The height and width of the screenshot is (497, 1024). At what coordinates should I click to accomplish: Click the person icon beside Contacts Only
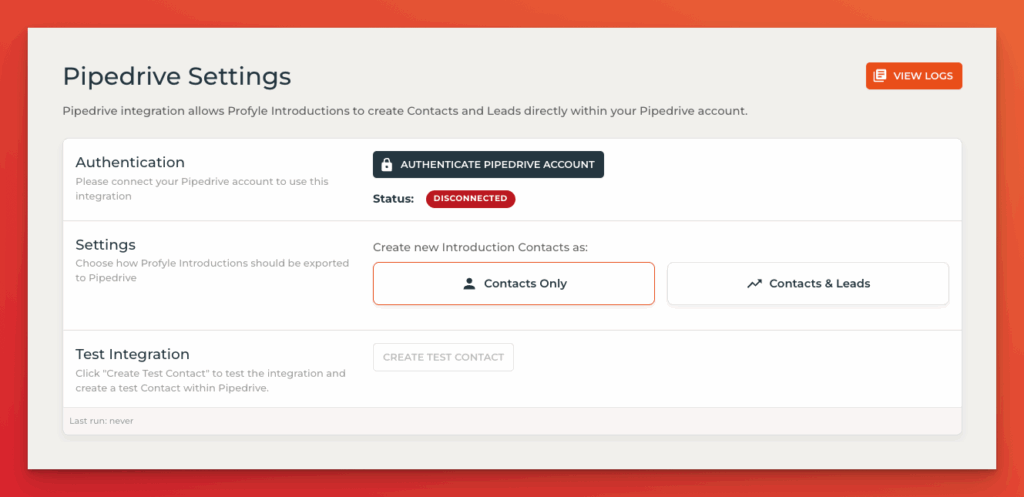pos(469,283)
